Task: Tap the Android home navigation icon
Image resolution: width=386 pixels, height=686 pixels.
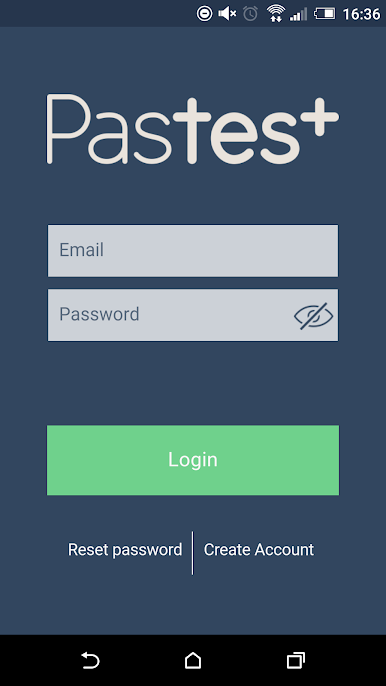Action: tap(193, 660)
